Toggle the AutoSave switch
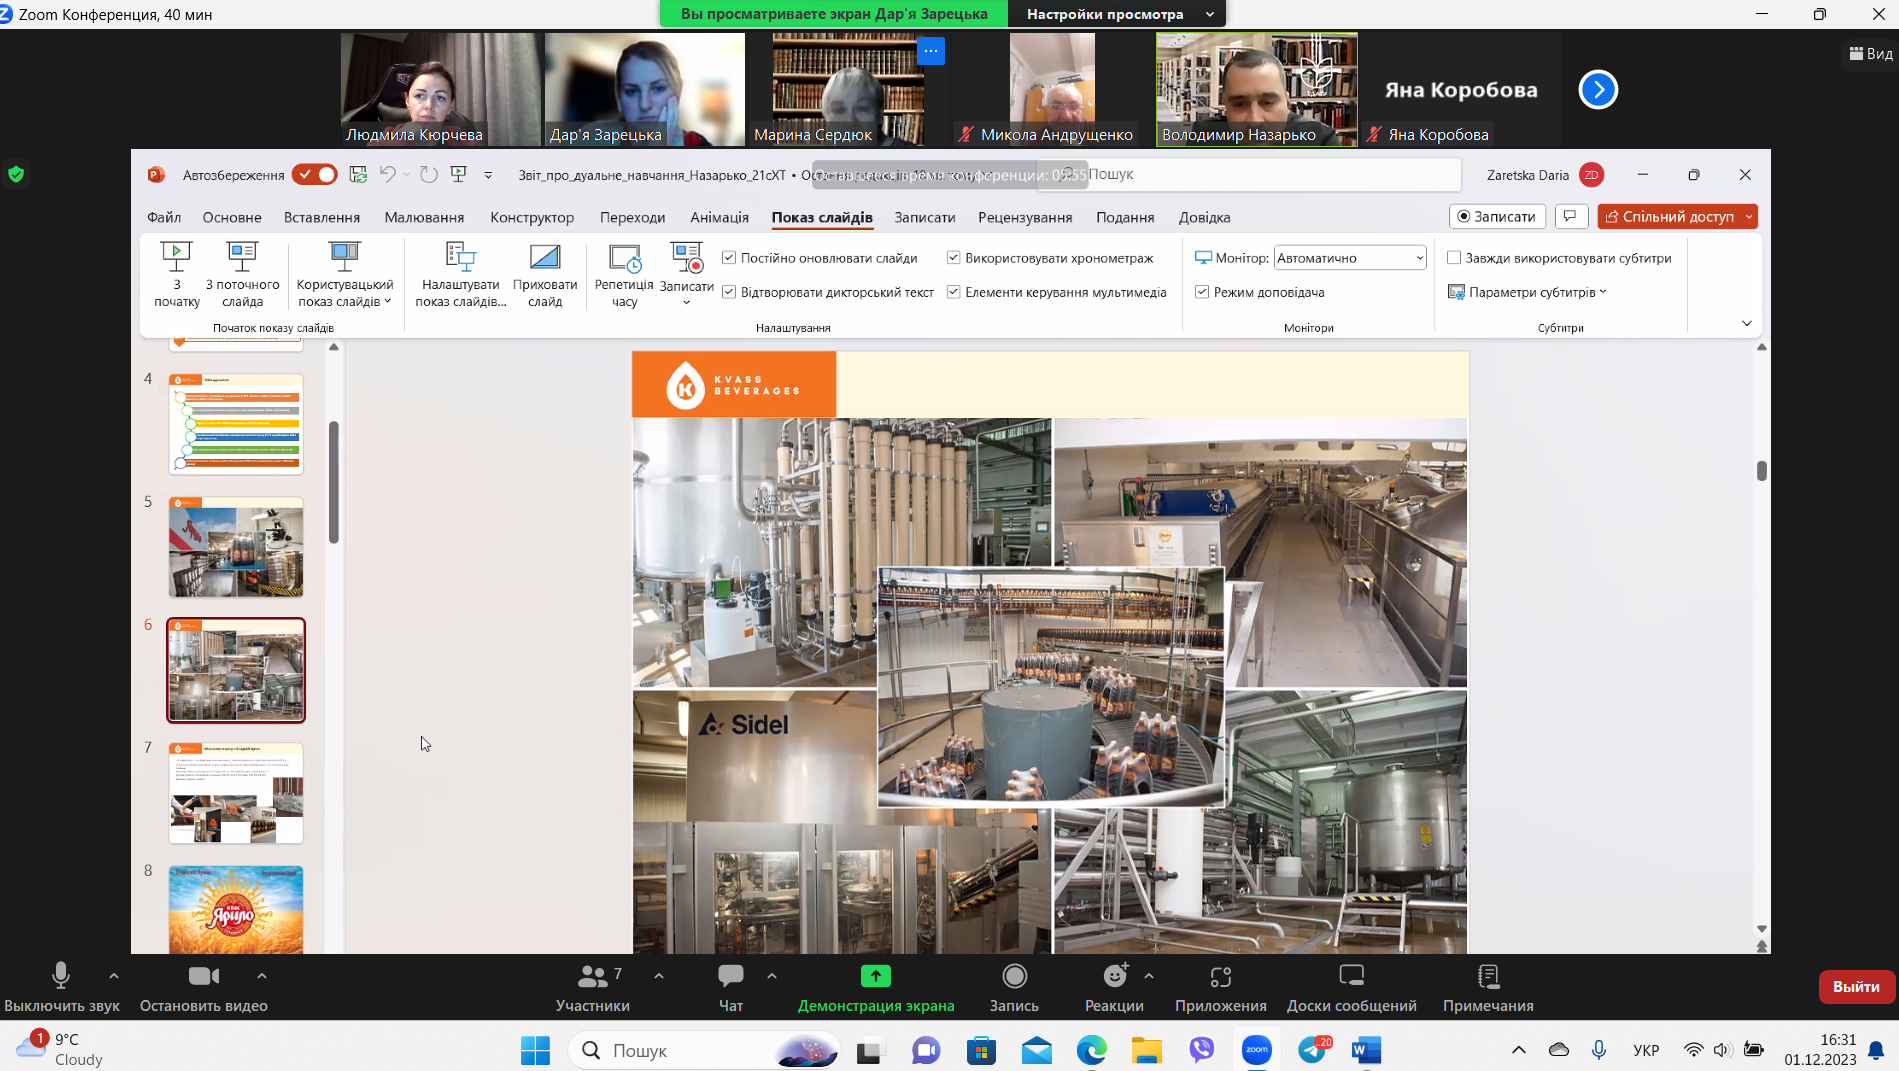 tap(314, 175)
